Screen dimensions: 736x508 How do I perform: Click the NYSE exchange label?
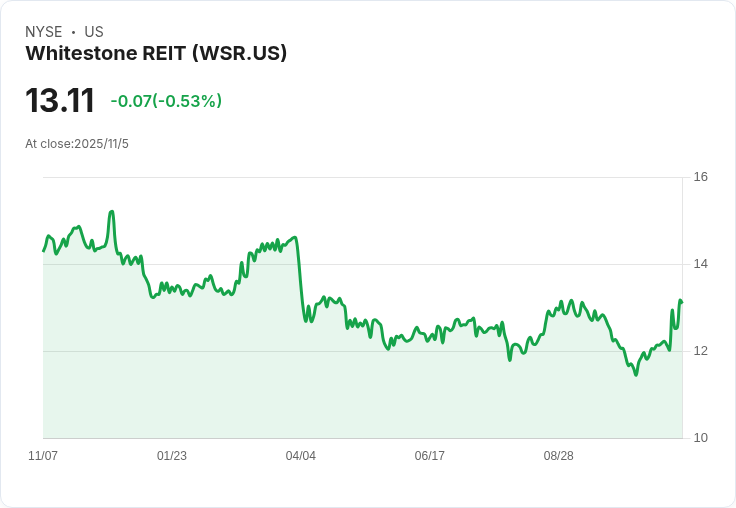tap(44, 32)
